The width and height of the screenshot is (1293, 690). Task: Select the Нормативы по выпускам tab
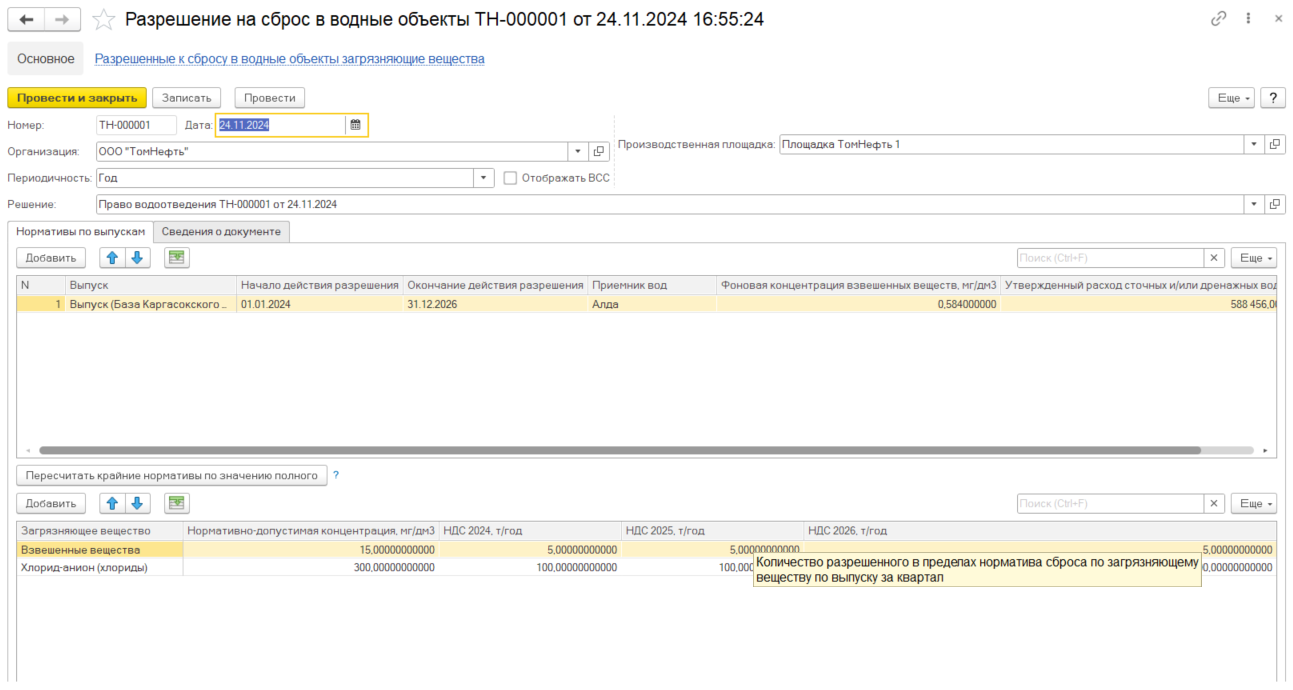[x=81, y=232]
